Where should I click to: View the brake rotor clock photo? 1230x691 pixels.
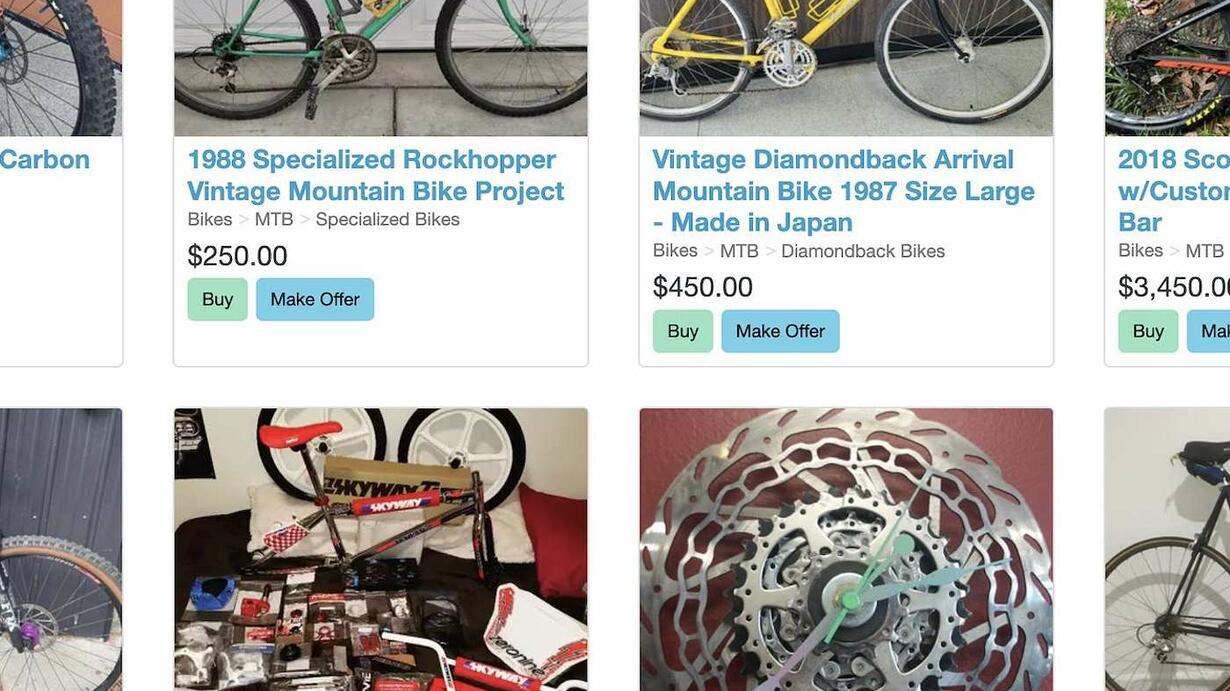pyautogui.click(x=846, y=549)
